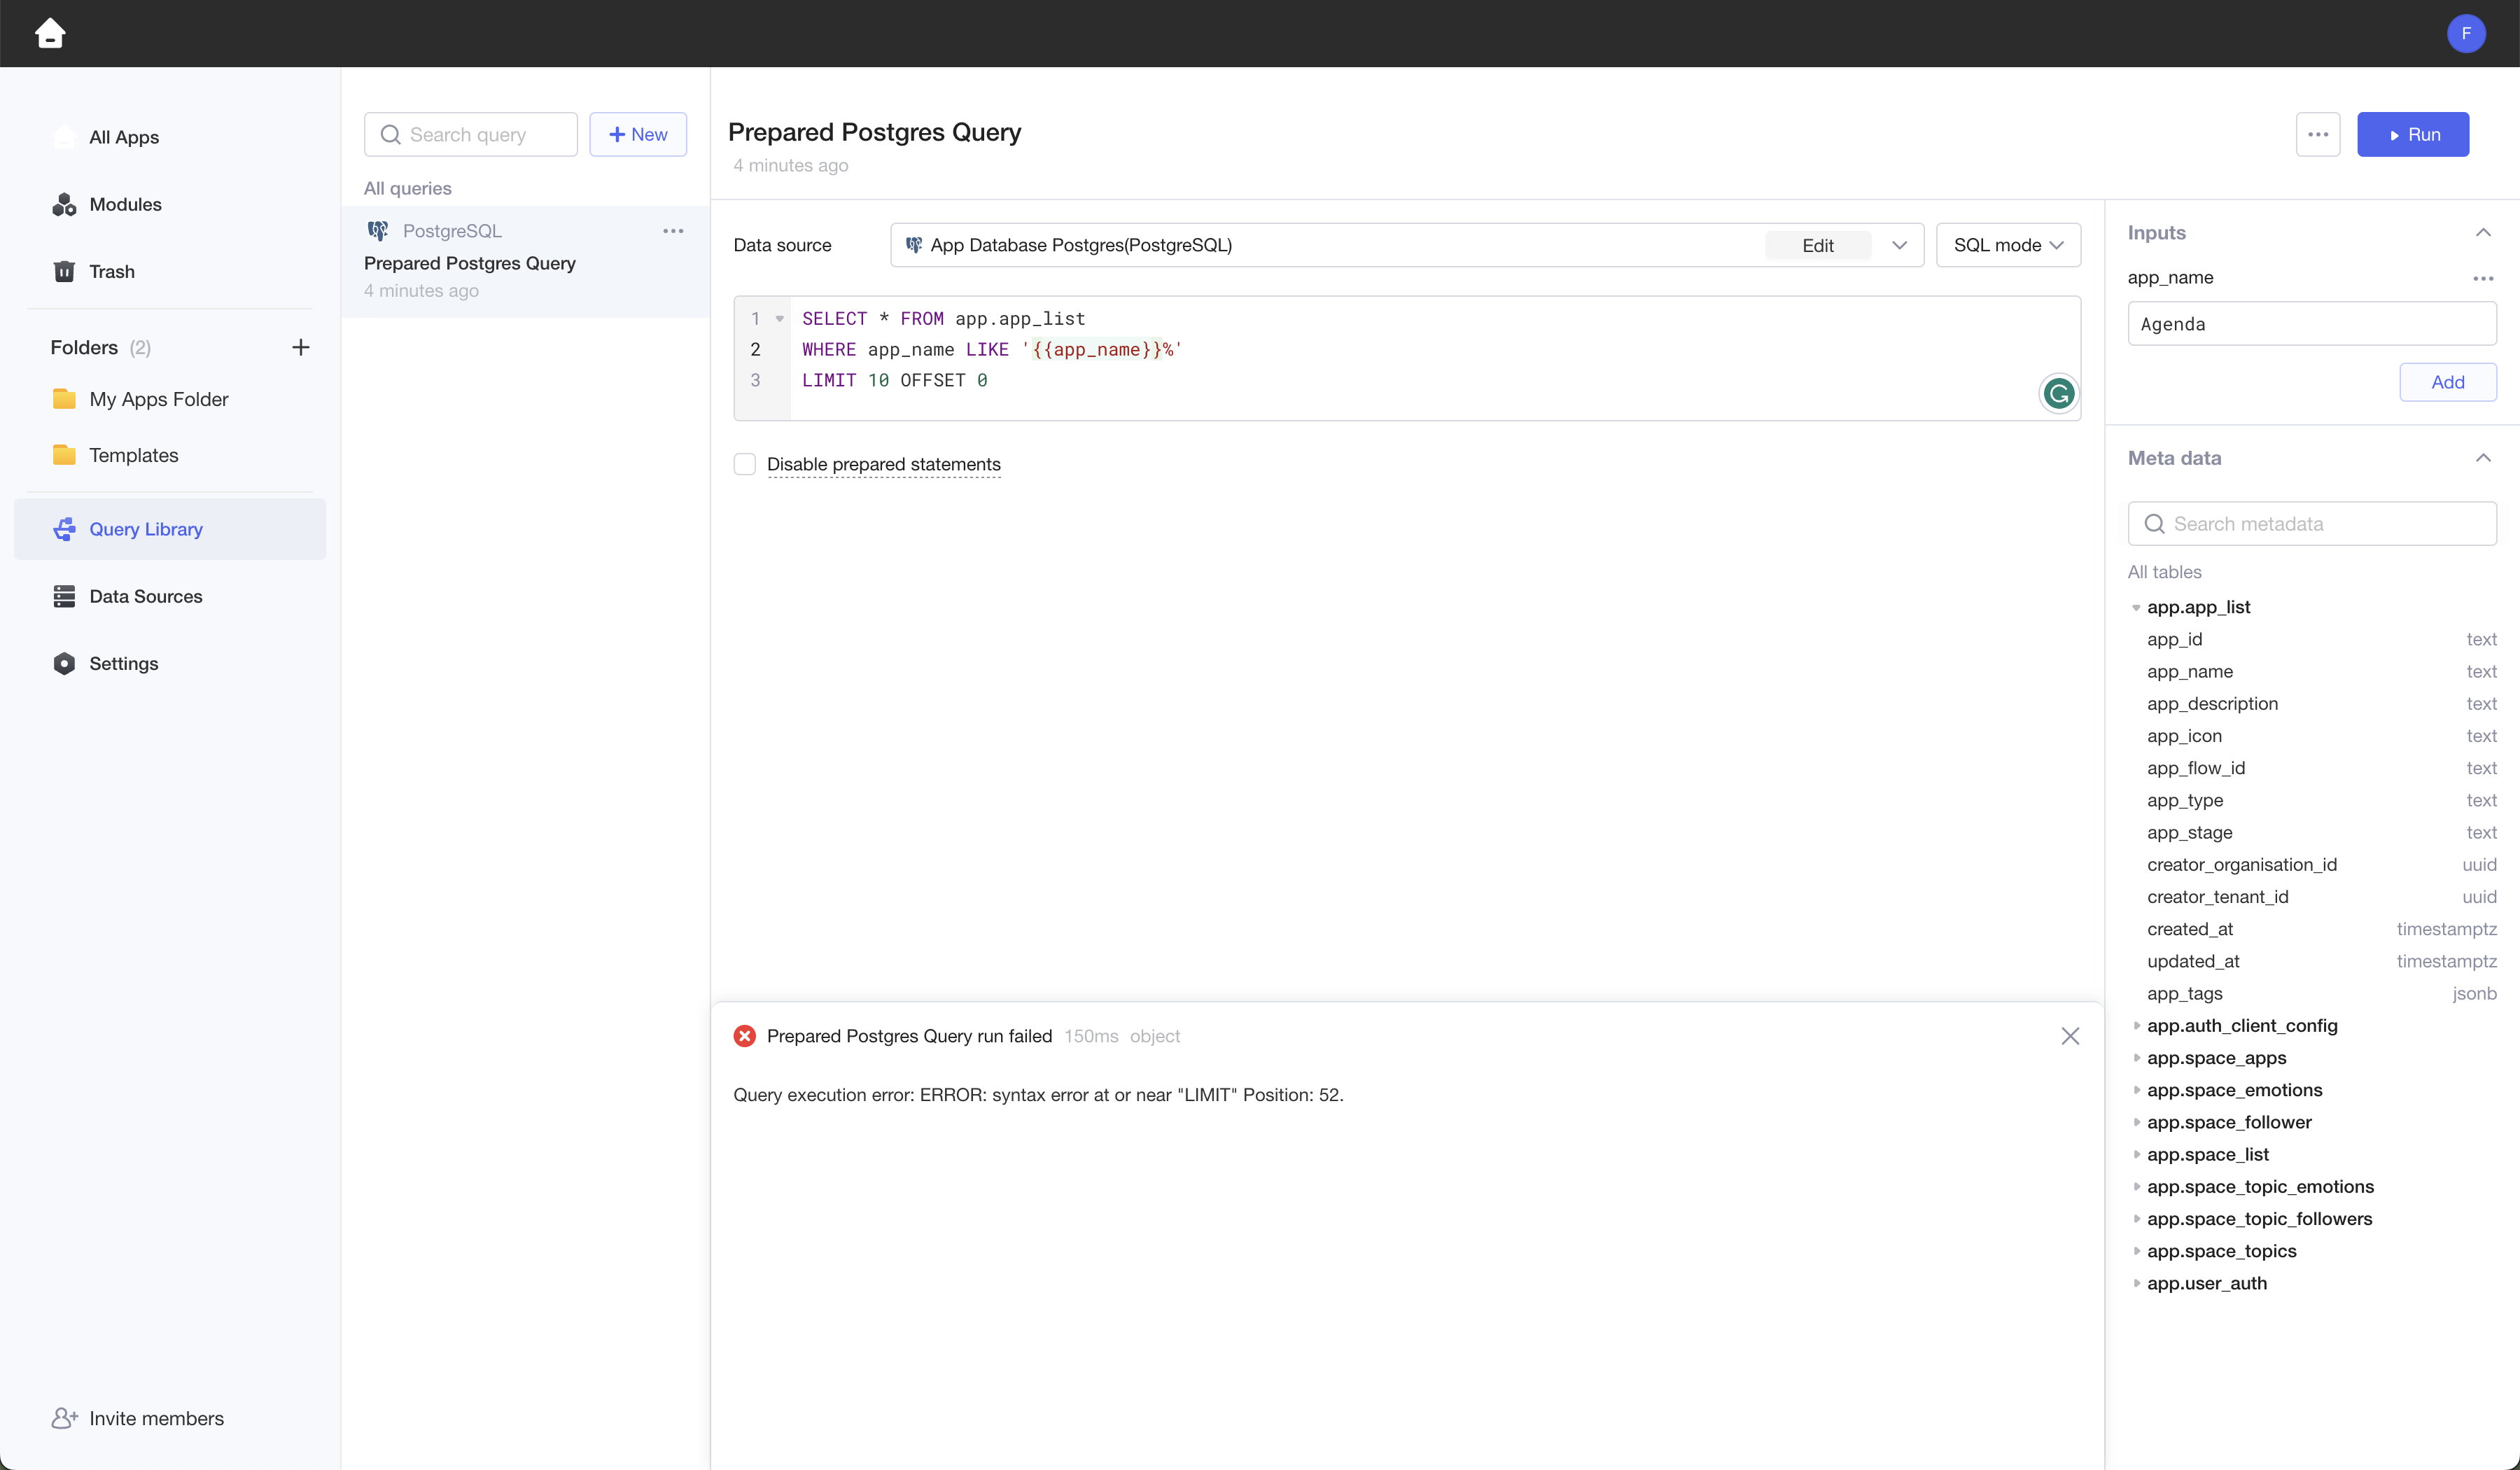
Task: Enable Disable prepared statements checkbox
Action: point(745,464)
